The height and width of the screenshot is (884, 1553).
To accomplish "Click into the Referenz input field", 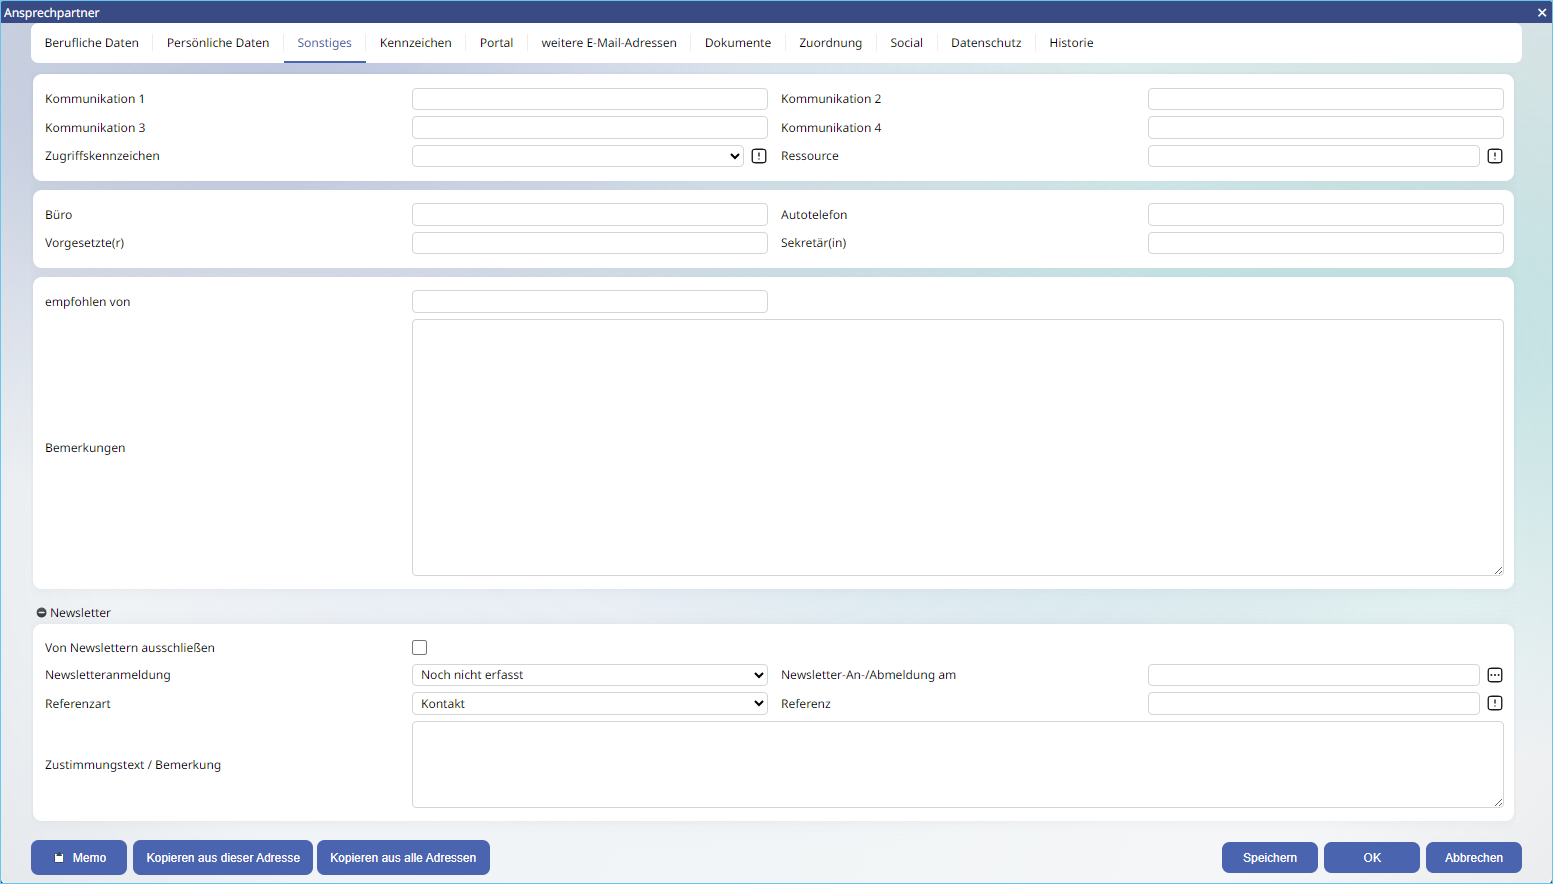I will (1314, 704).
